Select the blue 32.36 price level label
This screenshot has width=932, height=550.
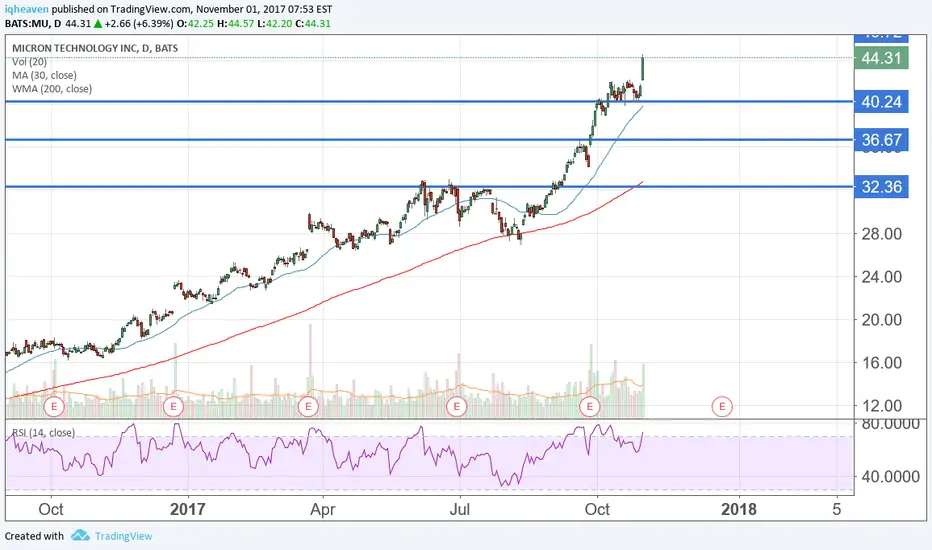[x=881, y=187]
